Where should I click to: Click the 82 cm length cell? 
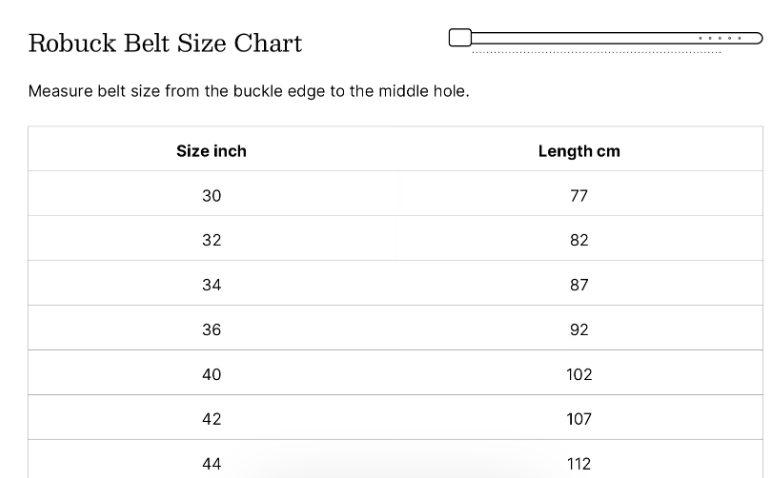pos(579,240)
